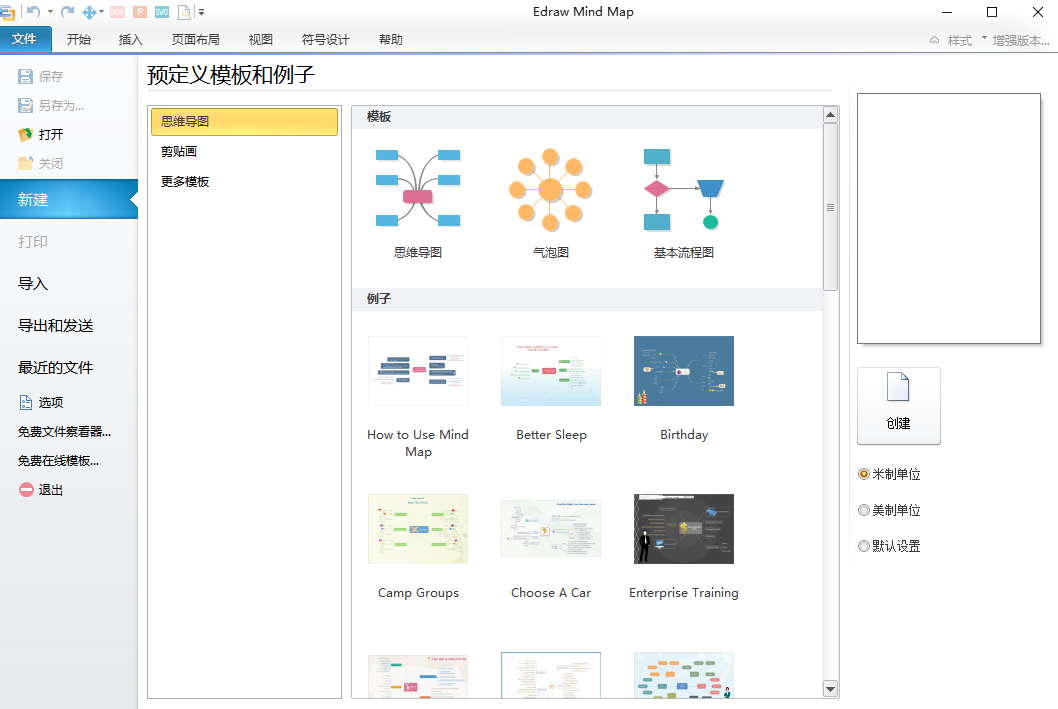Screen dimensions: 1058x709
Task: Select the 米制单位 metric units radio button
Action: (864, 474)
